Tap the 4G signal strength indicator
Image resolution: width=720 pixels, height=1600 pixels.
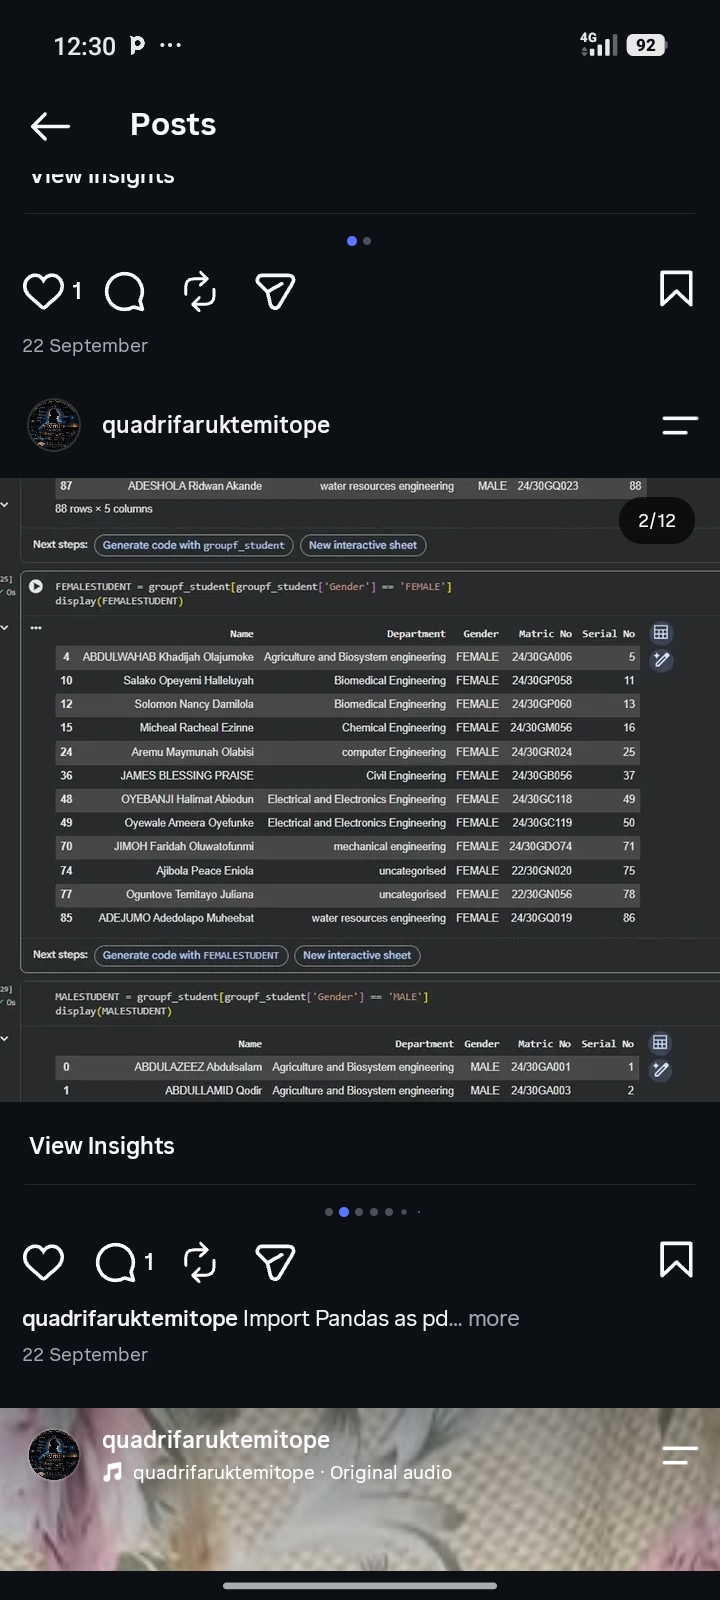pos(598,44)
